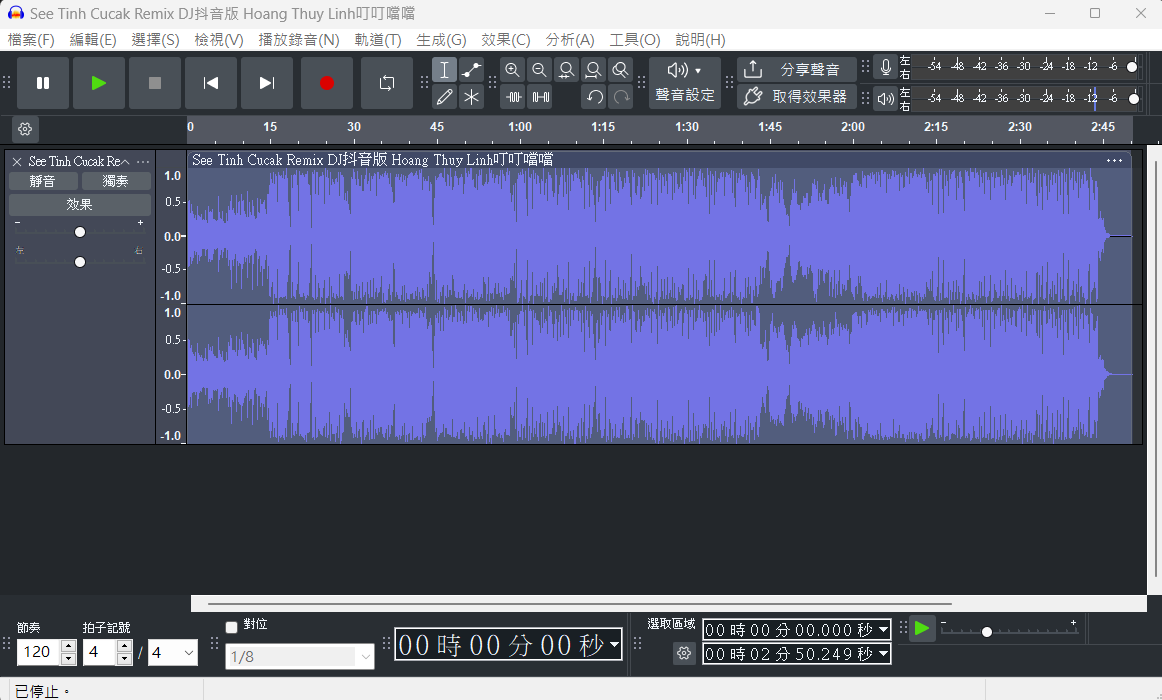This screenshot has width=1162, height=700.
Task: Click the speaker playback meter icon
Action: tap(885, 98)
